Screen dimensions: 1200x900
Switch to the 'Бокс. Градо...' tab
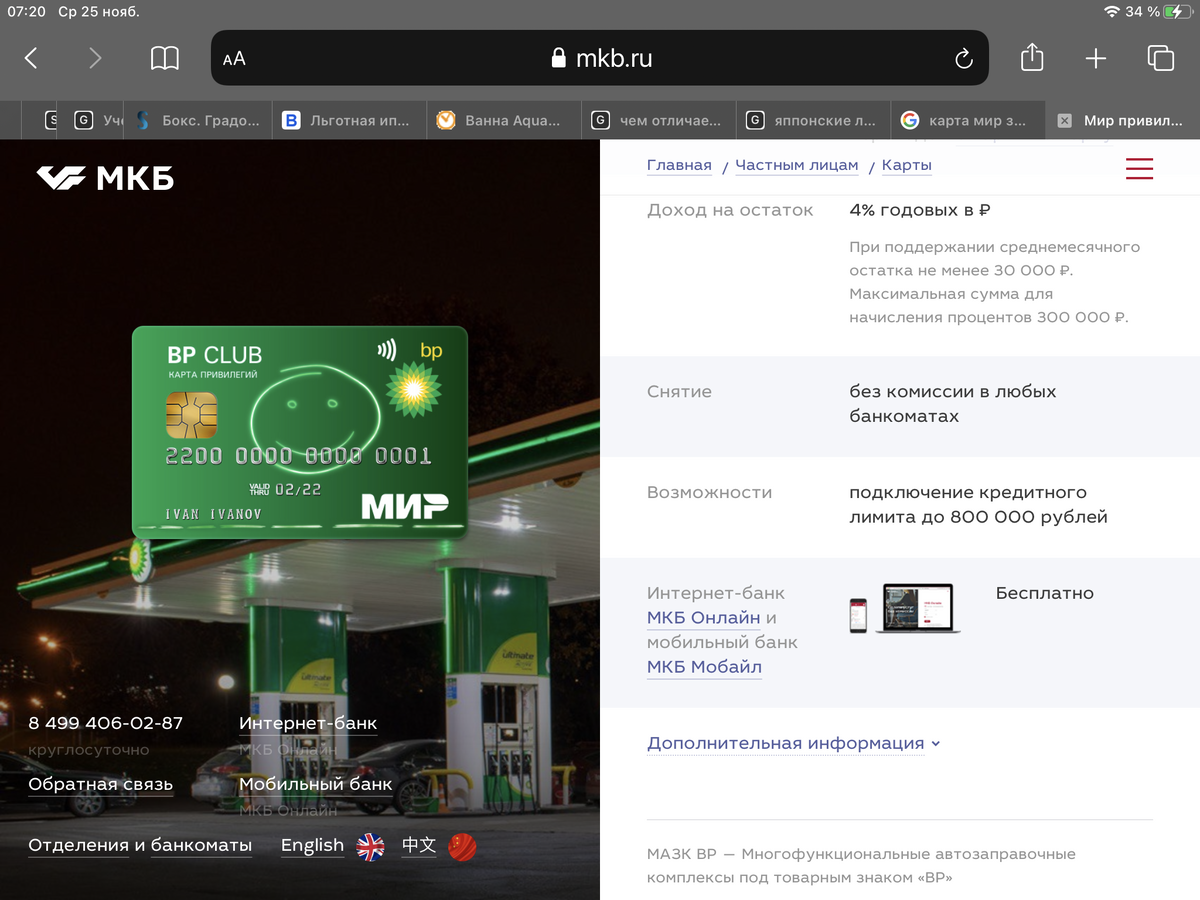coord(197,120)
